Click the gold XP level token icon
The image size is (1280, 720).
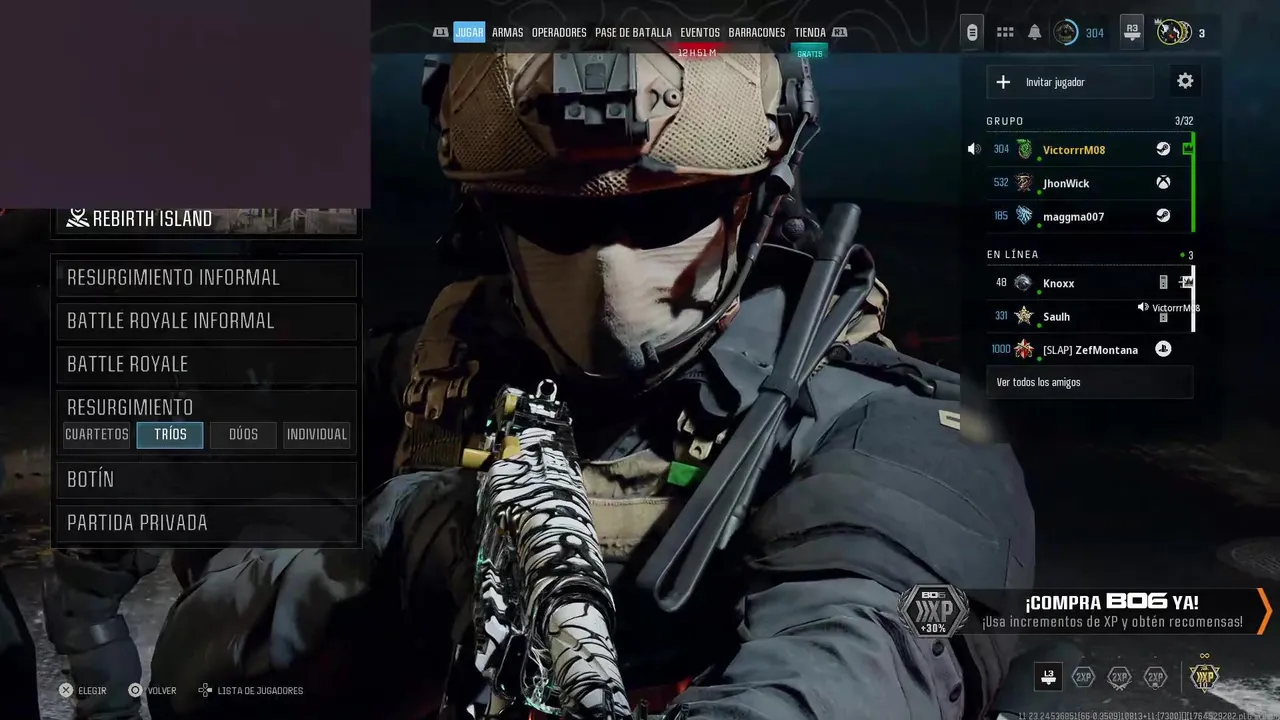point(1205,677)
